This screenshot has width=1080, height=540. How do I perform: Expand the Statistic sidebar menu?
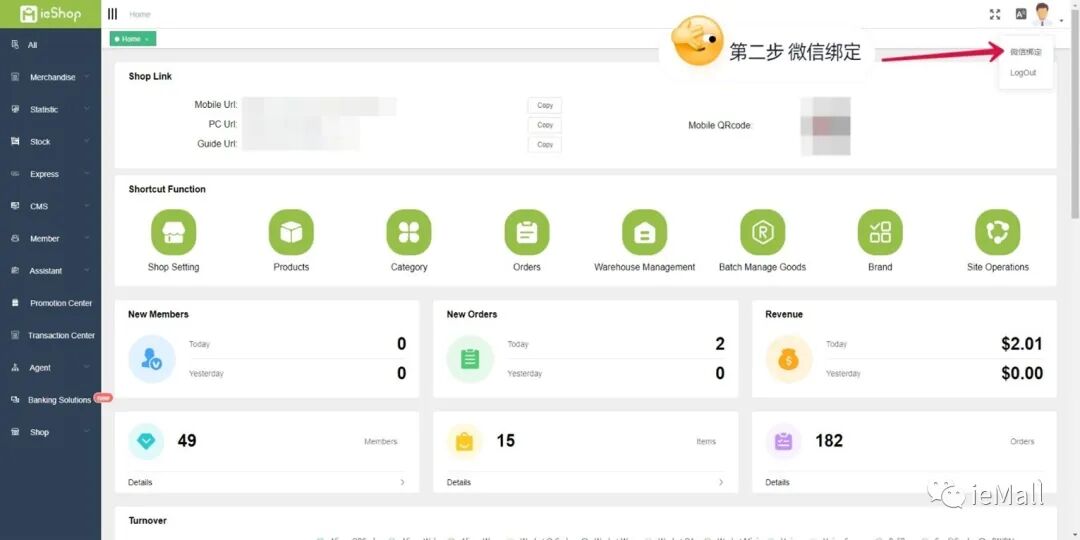click(50, 110)
